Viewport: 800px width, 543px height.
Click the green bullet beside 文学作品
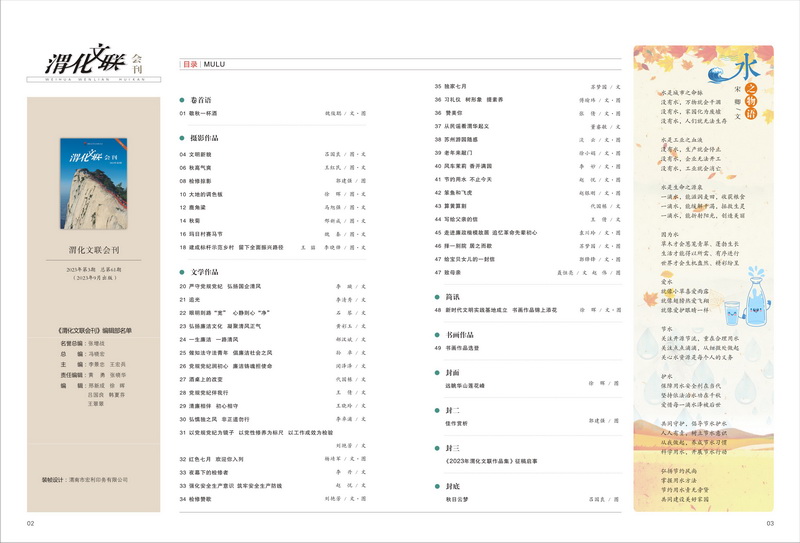coord(182,271)
